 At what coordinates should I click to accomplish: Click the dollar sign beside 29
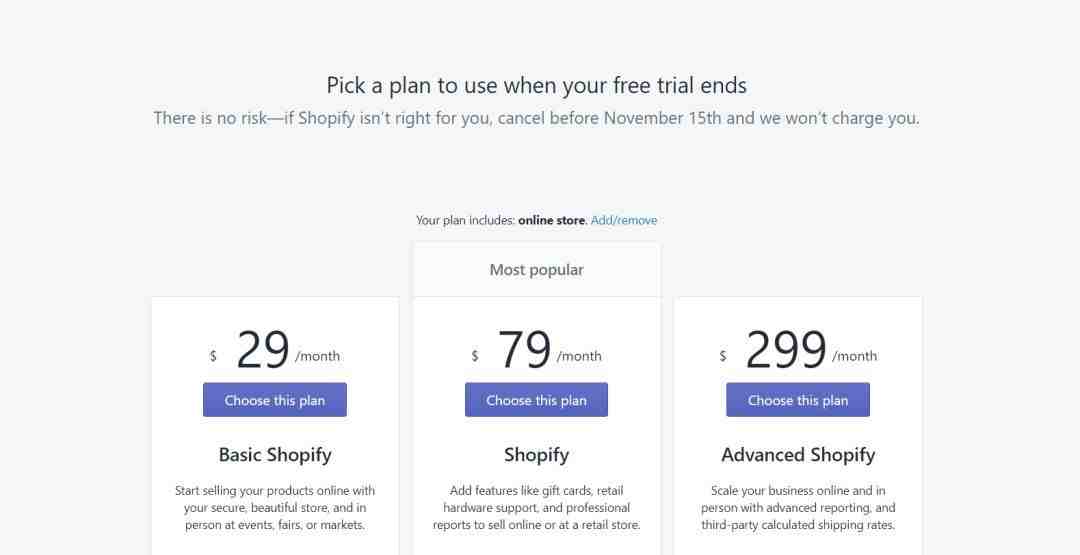tap(214, 356)
